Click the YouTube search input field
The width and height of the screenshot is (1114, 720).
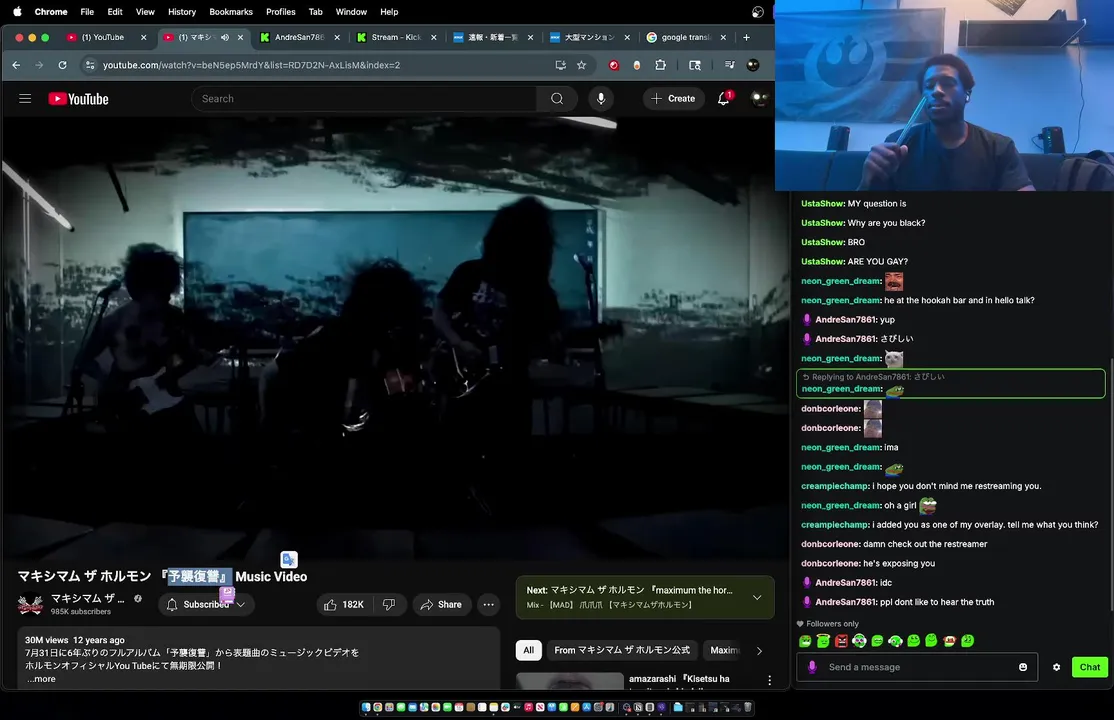(x=364, y=99)
